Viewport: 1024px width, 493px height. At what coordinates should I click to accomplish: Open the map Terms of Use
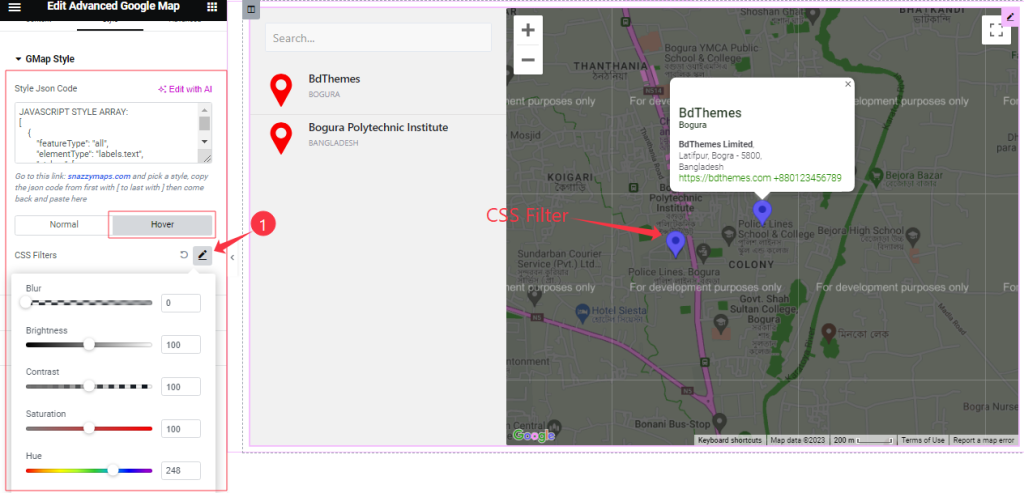923,440
